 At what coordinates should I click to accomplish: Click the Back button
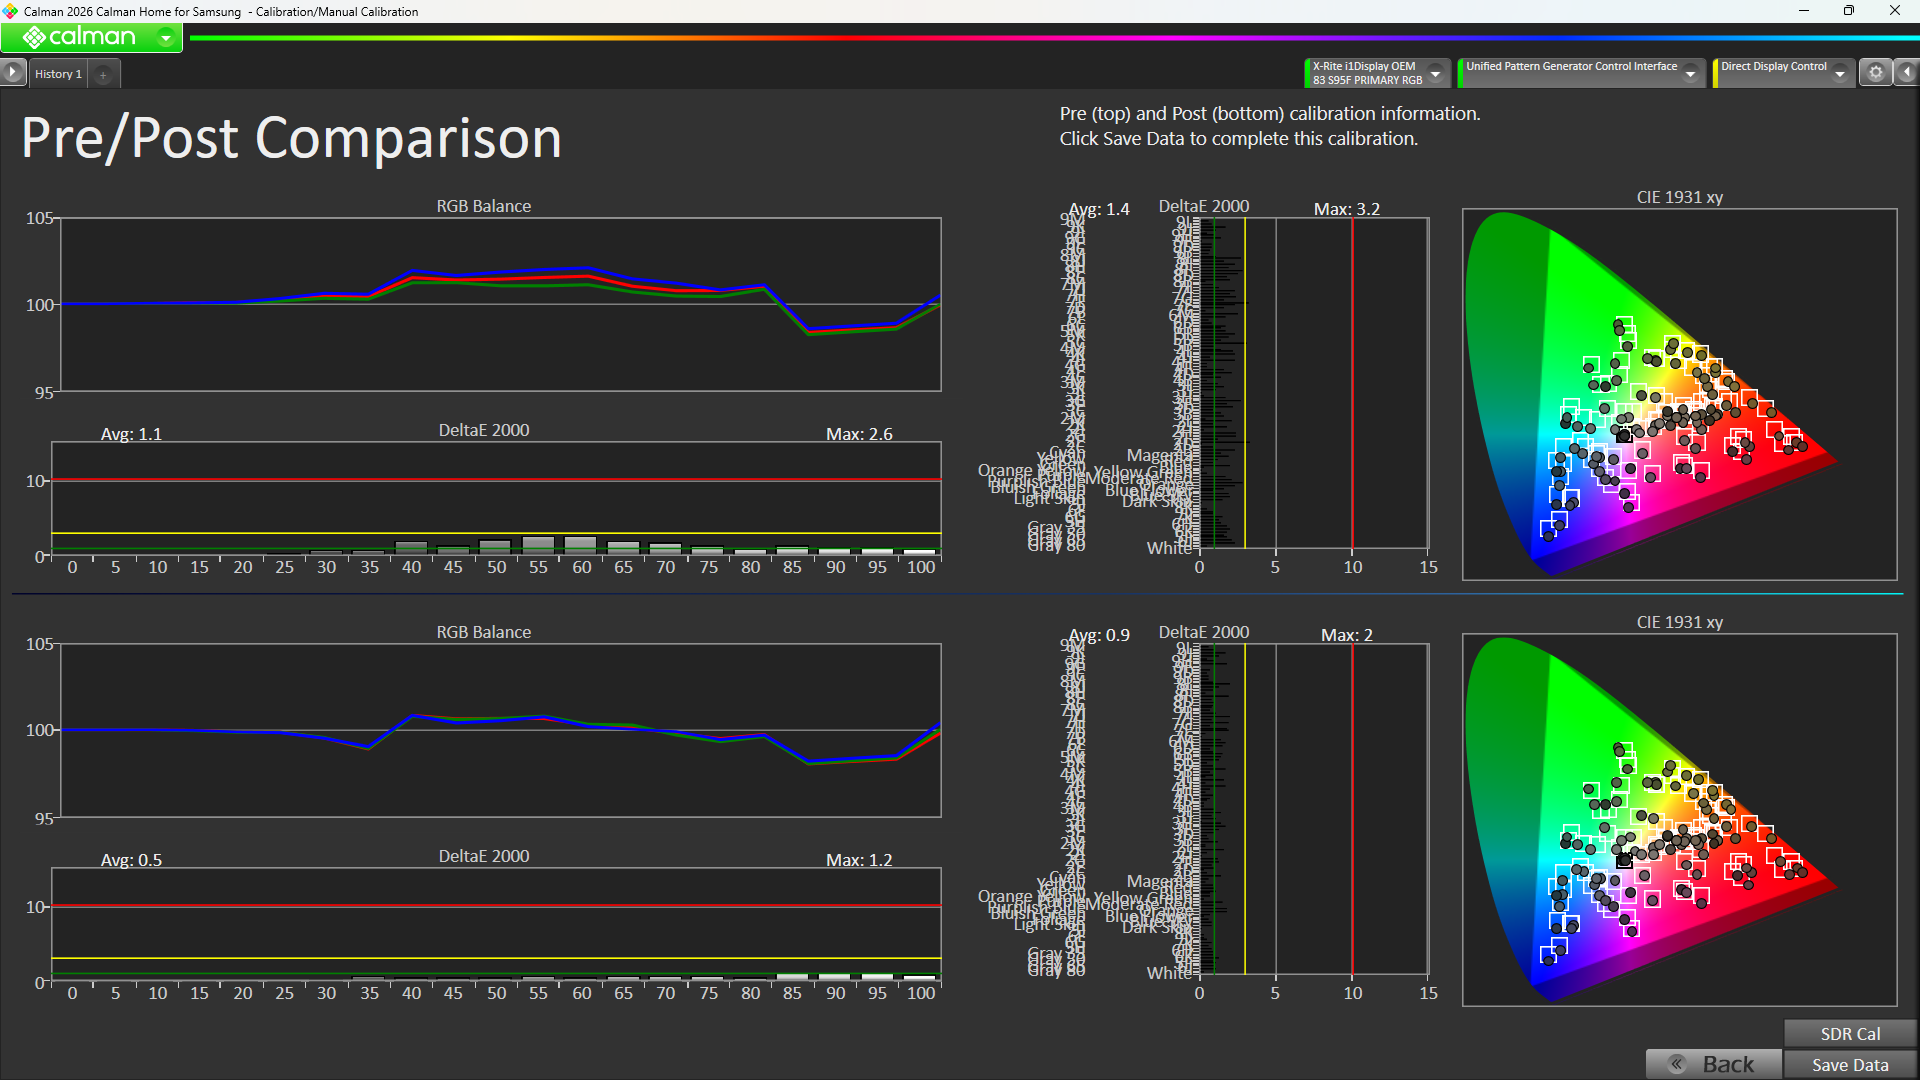click(x=1713, y=1064)
